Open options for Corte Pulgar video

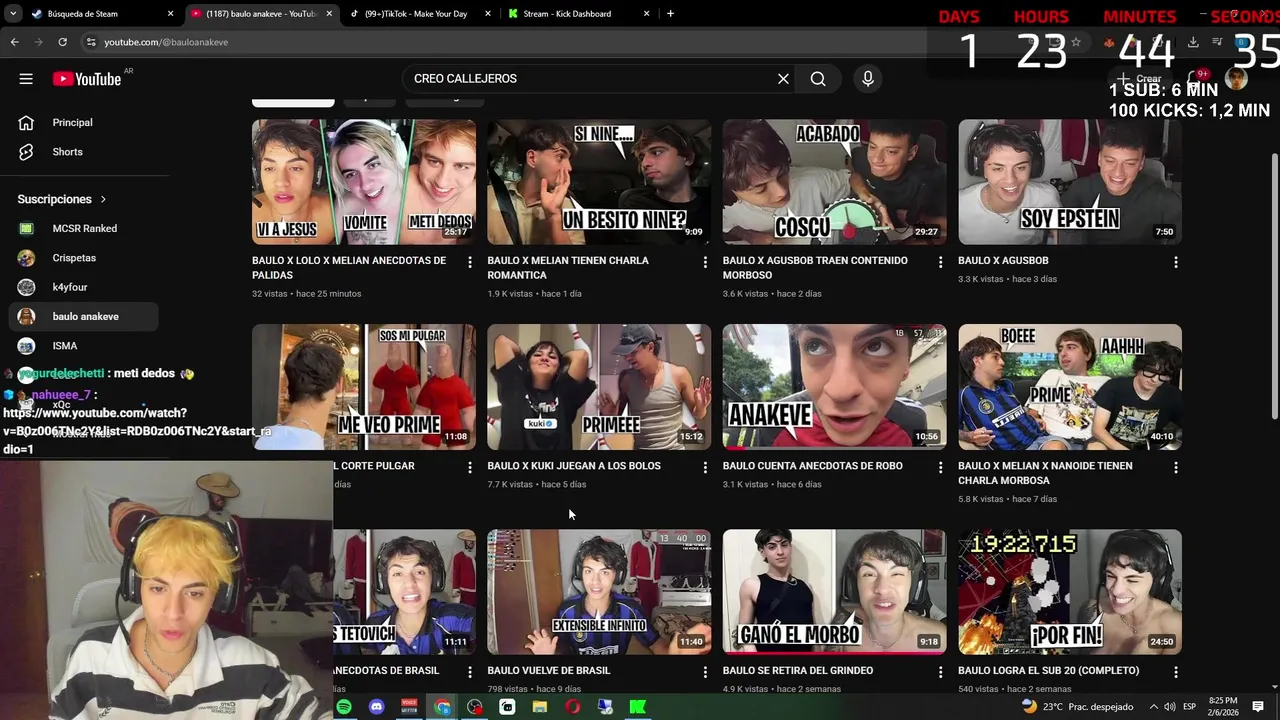pos(469,467)
